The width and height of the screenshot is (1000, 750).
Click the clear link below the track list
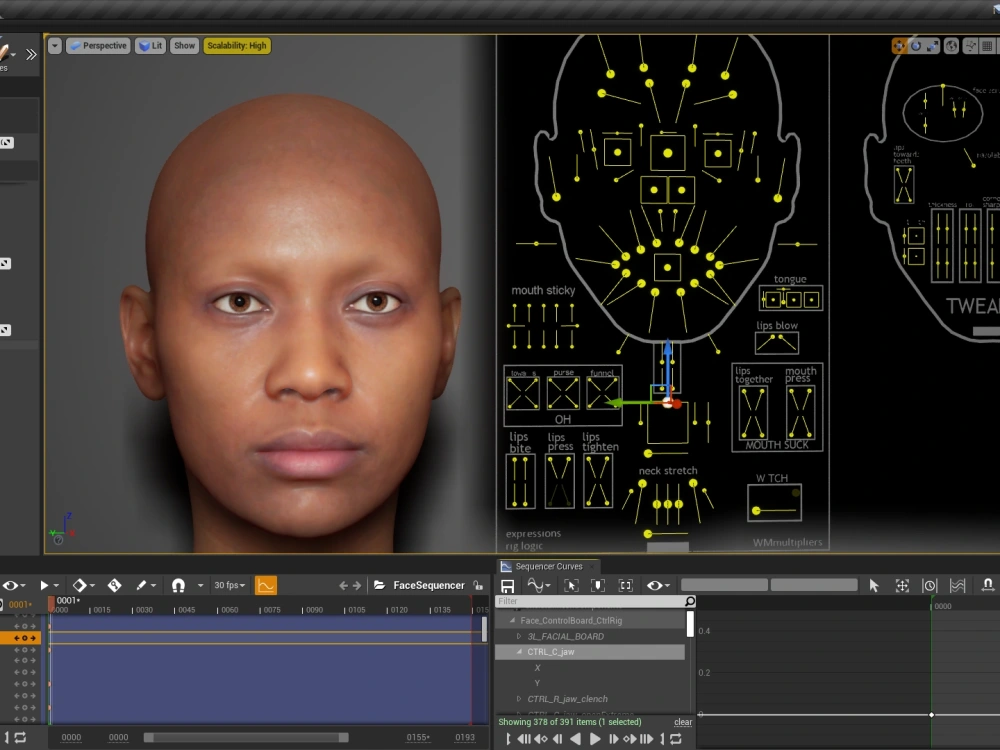click(x=683, y=722)
